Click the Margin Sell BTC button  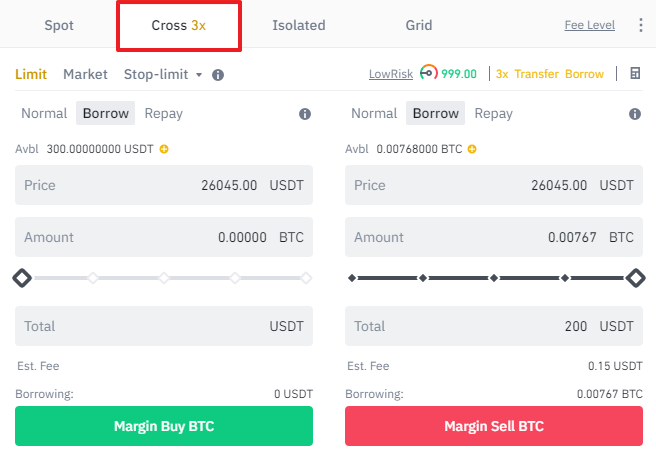[494, 426]
